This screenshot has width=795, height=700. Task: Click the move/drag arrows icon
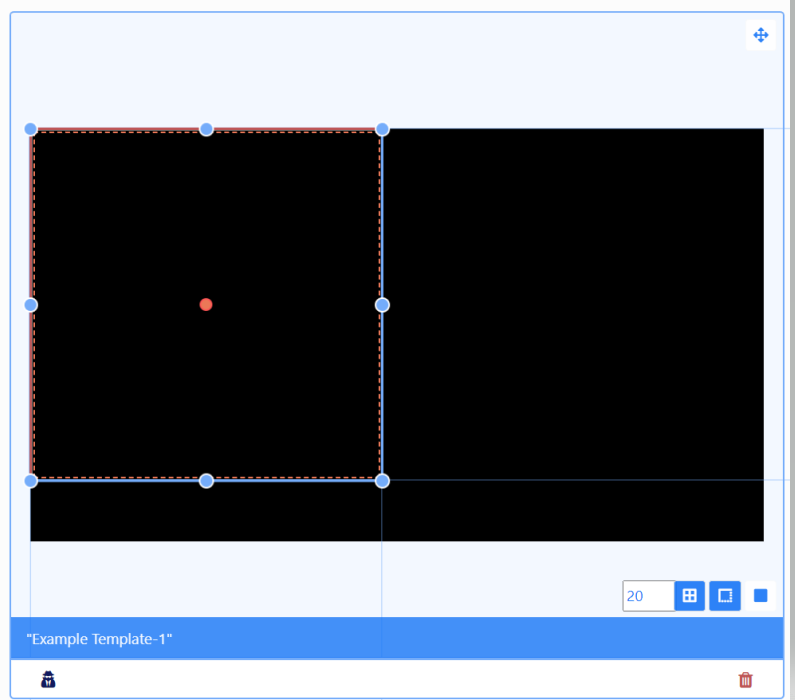[x=760, y=35]
